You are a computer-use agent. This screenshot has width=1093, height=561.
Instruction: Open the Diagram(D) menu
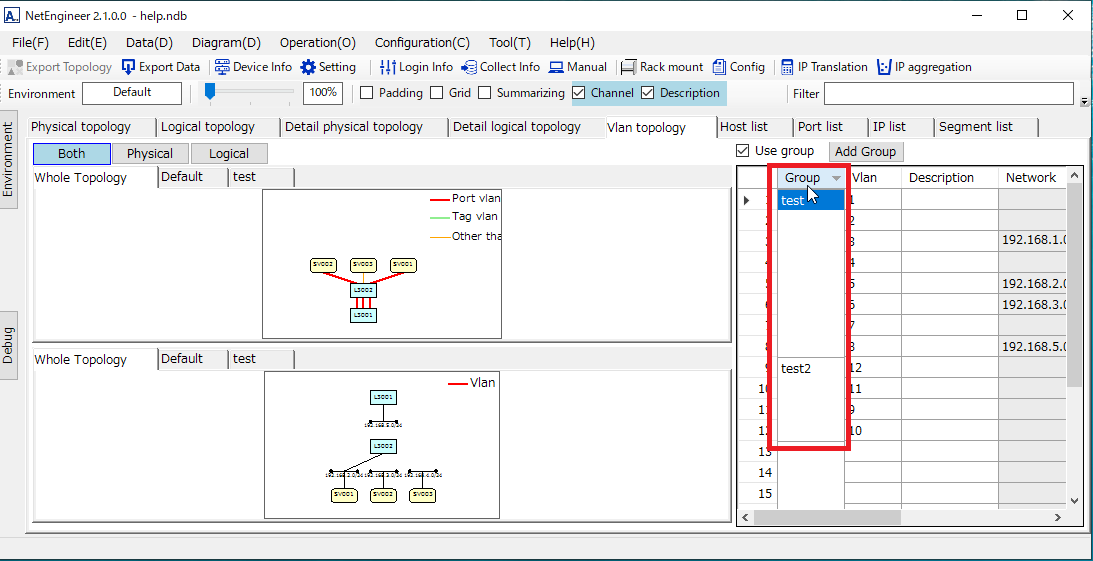[226, 42]
